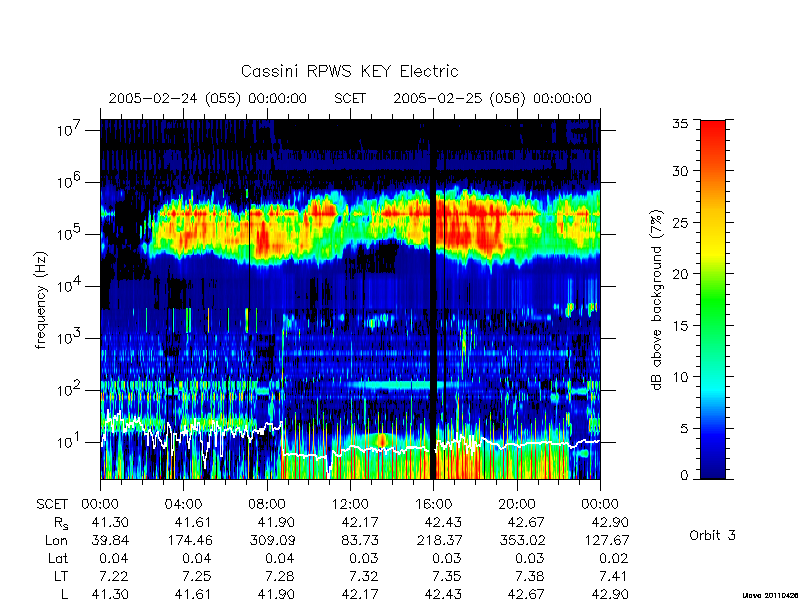Click the 10^6 frequency tick label

(x=68, y=182)
